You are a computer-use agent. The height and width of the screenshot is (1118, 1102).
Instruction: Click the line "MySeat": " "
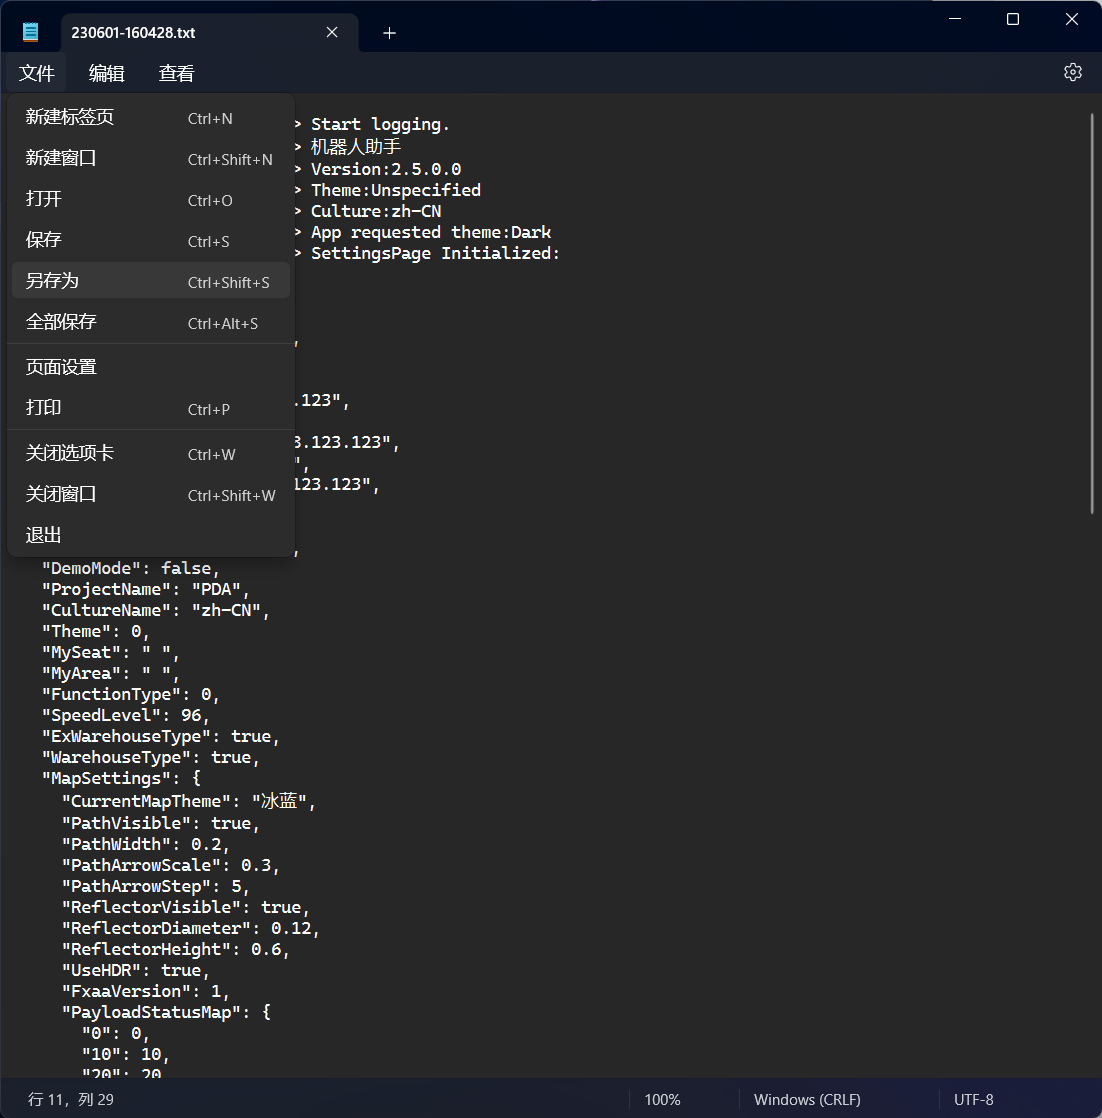110,652
